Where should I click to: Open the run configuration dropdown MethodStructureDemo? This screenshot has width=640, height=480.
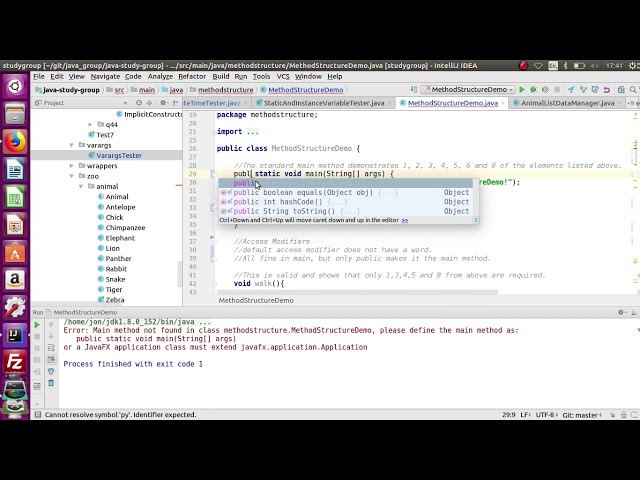[468, 89]
